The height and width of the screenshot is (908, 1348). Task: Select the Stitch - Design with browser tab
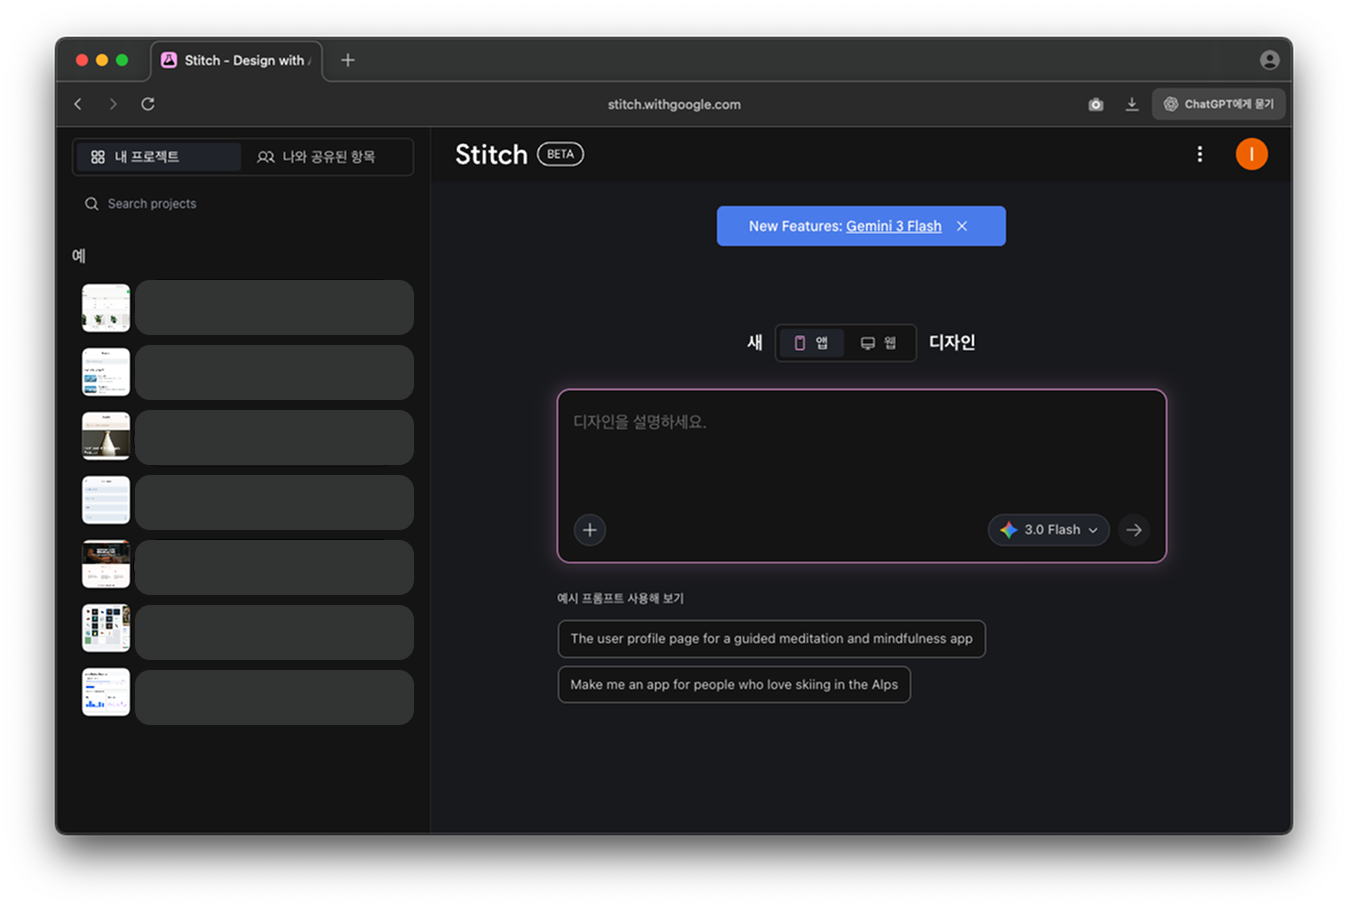point(237,60)
